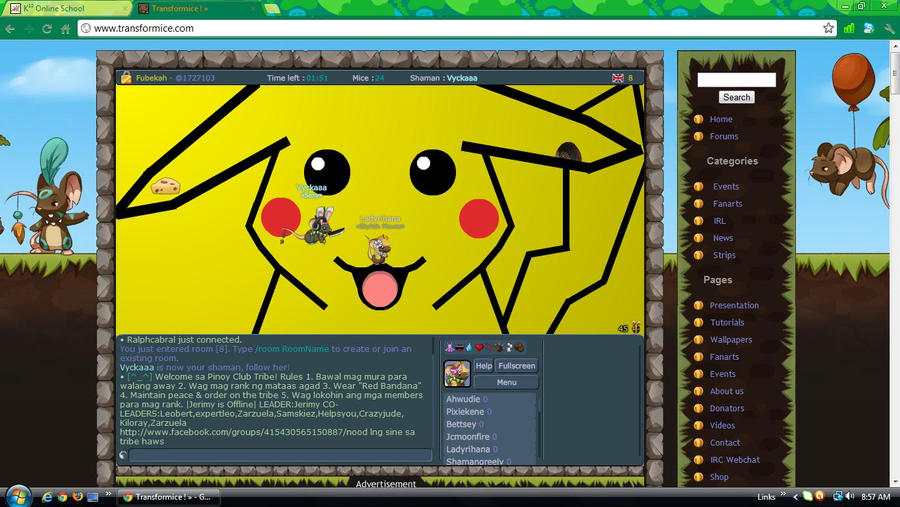
Task: Launch Firefox from quick launch
Action: pyautogui.click(x=77, y=497)
